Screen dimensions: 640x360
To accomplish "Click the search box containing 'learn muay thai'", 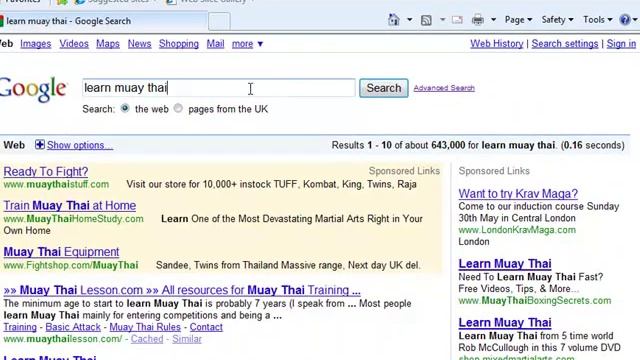I will pos(219,88).
